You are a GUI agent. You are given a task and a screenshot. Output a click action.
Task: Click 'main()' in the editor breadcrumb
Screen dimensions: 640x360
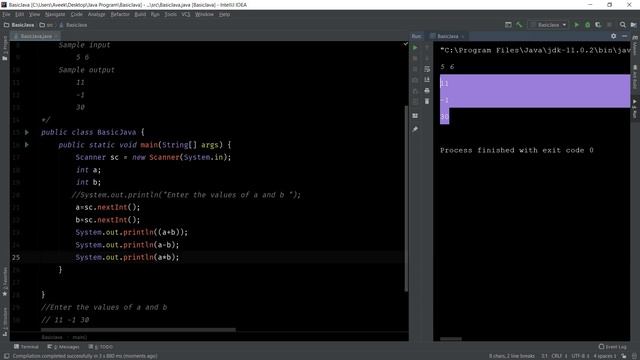coord(80,337)
